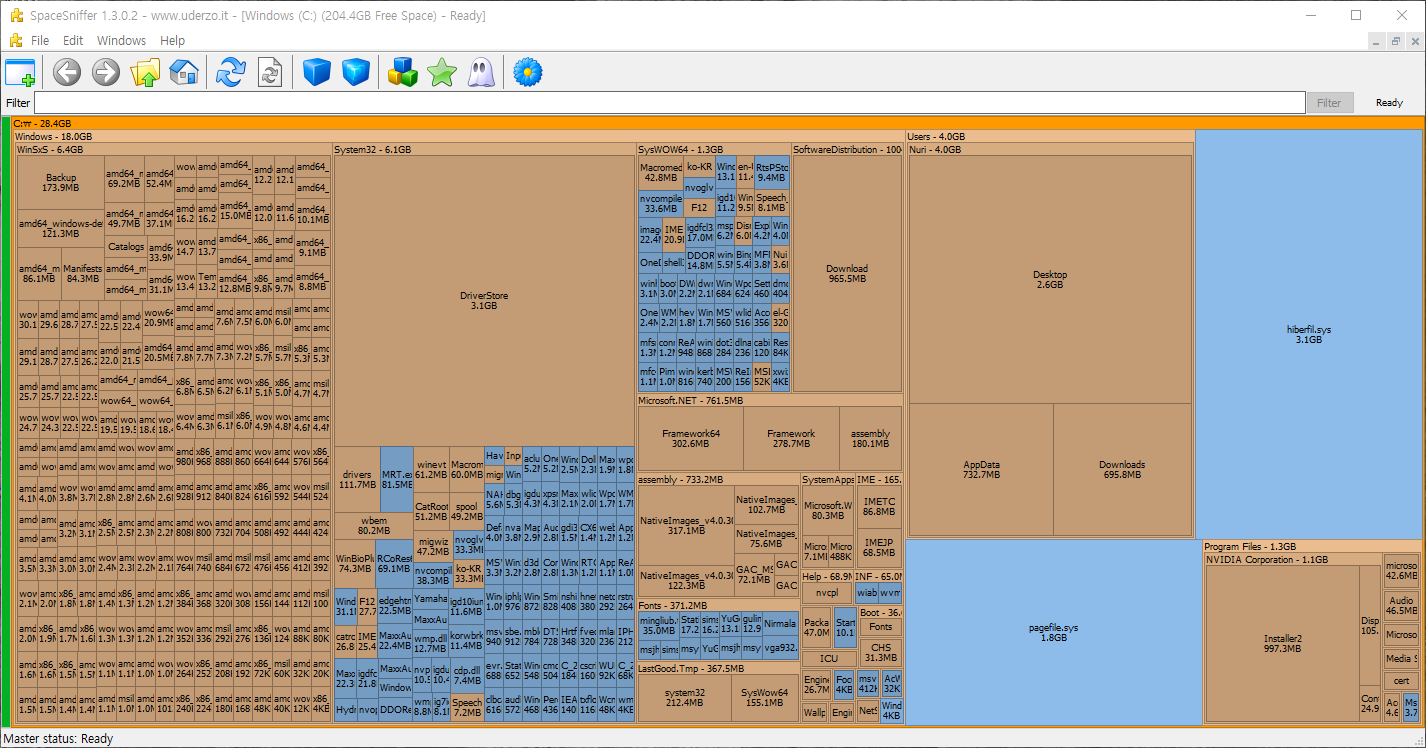
Task: Click the second, lighter blue cube icon
Action: click(356, 72)
